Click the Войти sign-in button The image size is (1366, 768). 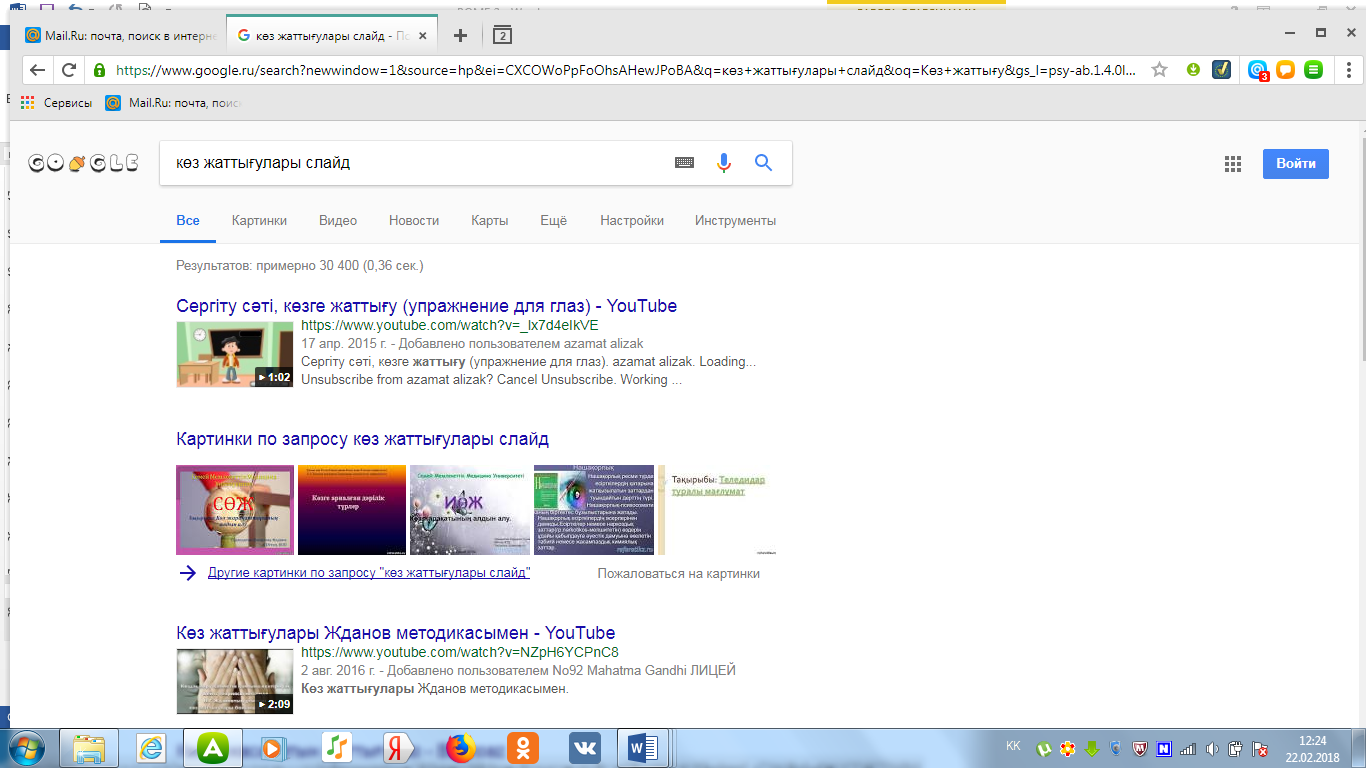(x=1295, y=164)
